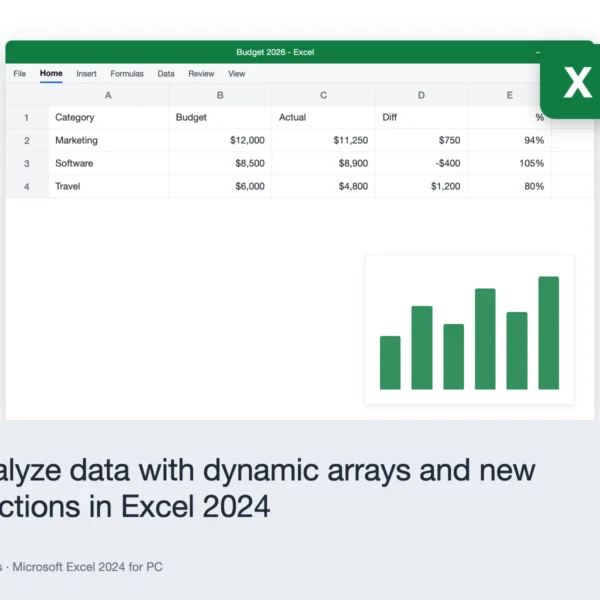The image size is (600, 600).
Task: Select the $6,000 budget cell
Action: (x=220, y=186)
